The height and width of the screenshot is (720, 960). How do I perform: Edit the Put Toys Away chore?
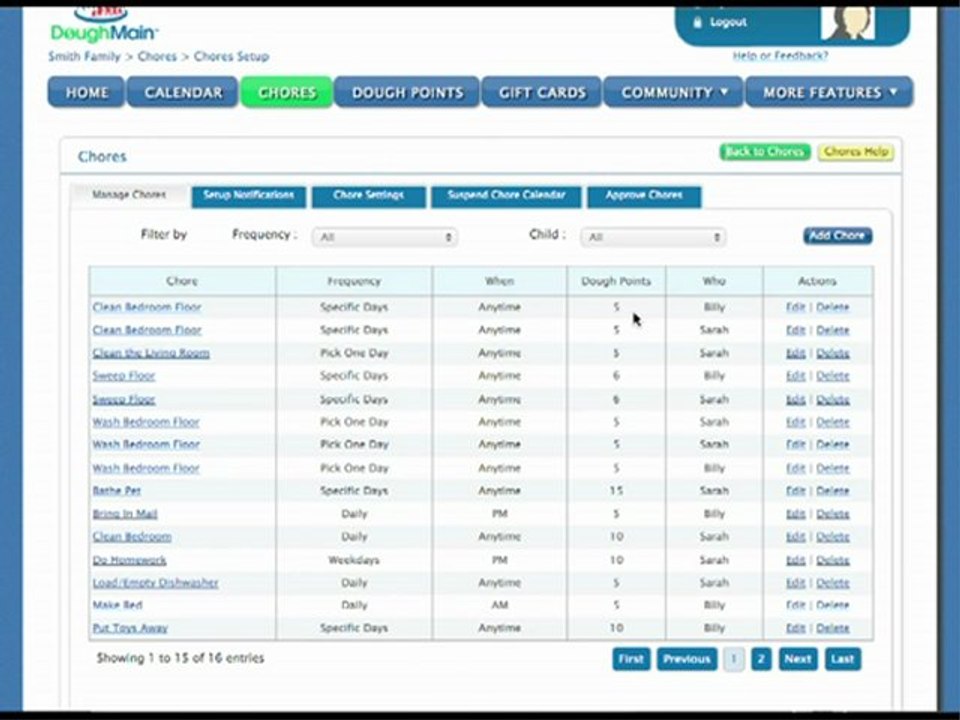(795, 628)
